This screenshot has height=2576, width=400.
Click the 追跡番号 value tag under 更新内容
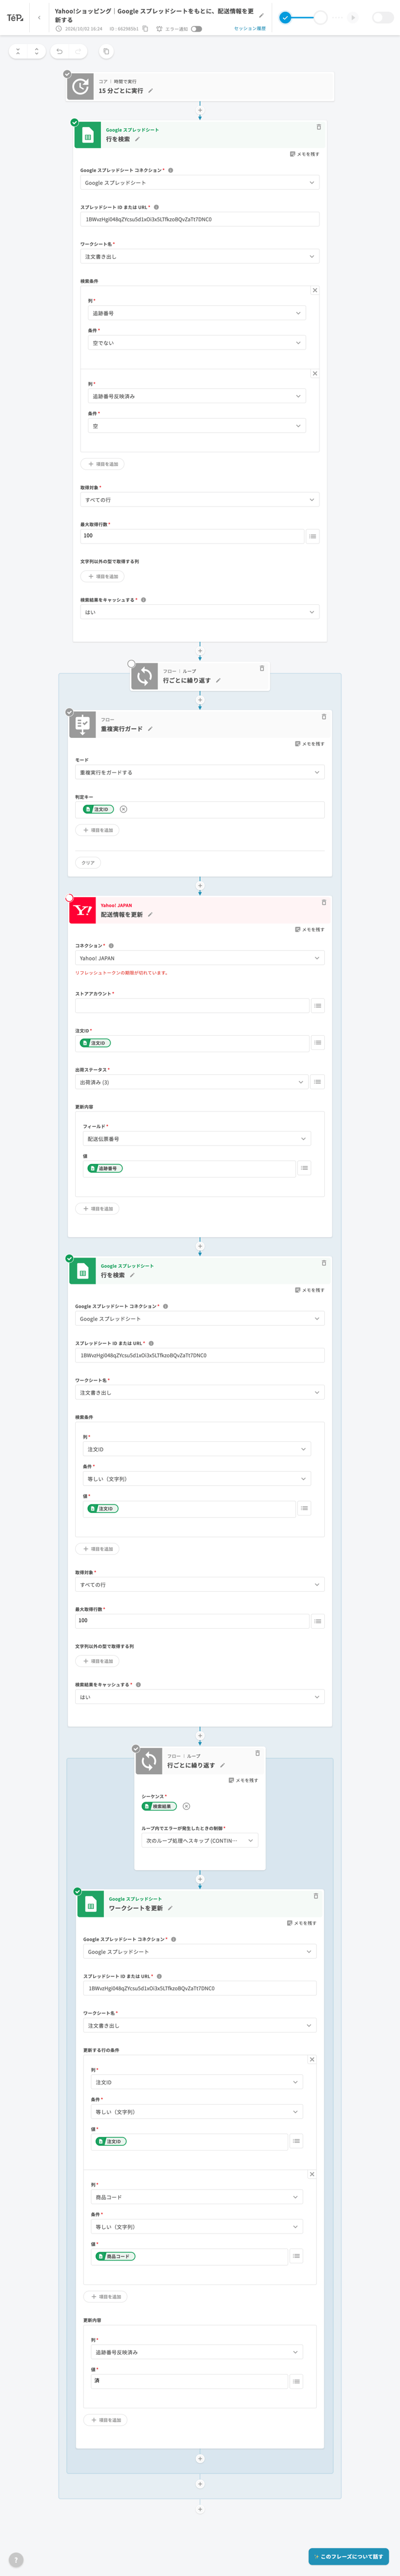click(x=105, y=1168)
